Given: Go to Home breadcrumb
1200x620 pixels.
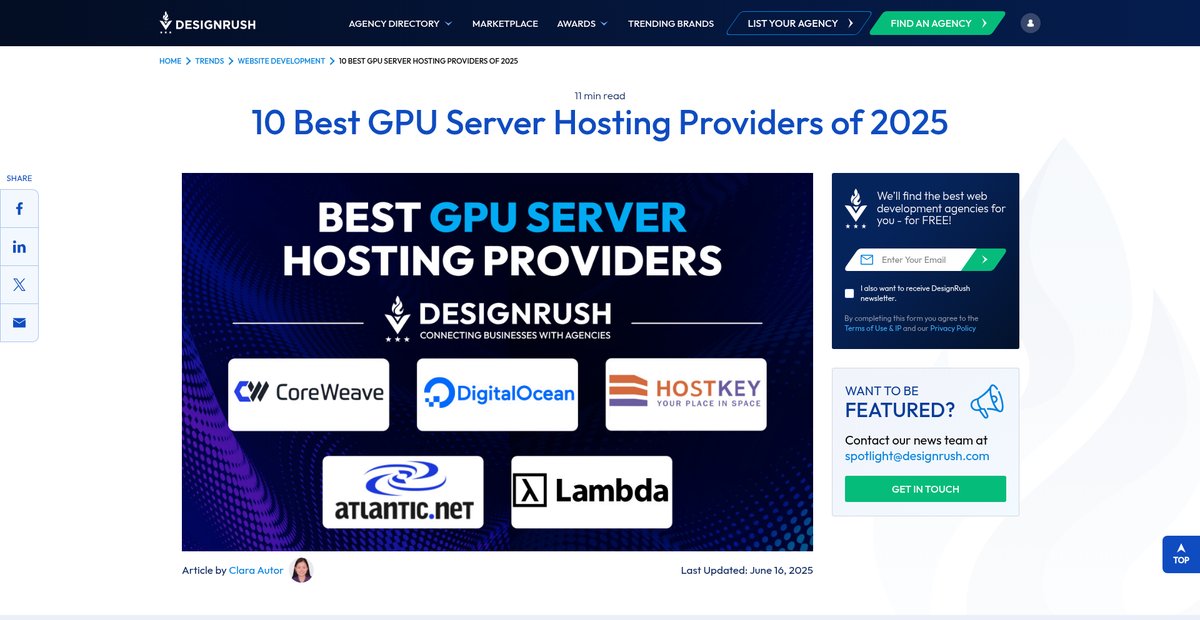Looking at the screenshot, I should pos(170,61).
